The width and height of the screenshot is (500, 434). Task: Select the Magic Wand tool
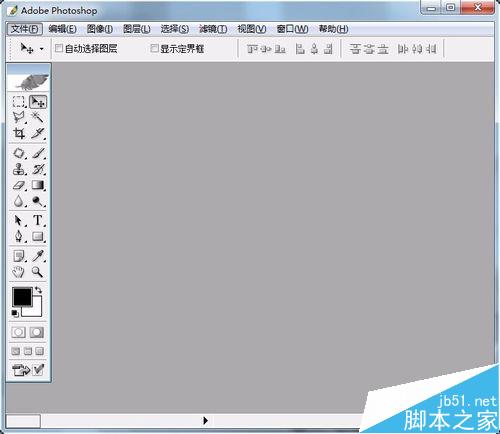(x=37, y=117)
